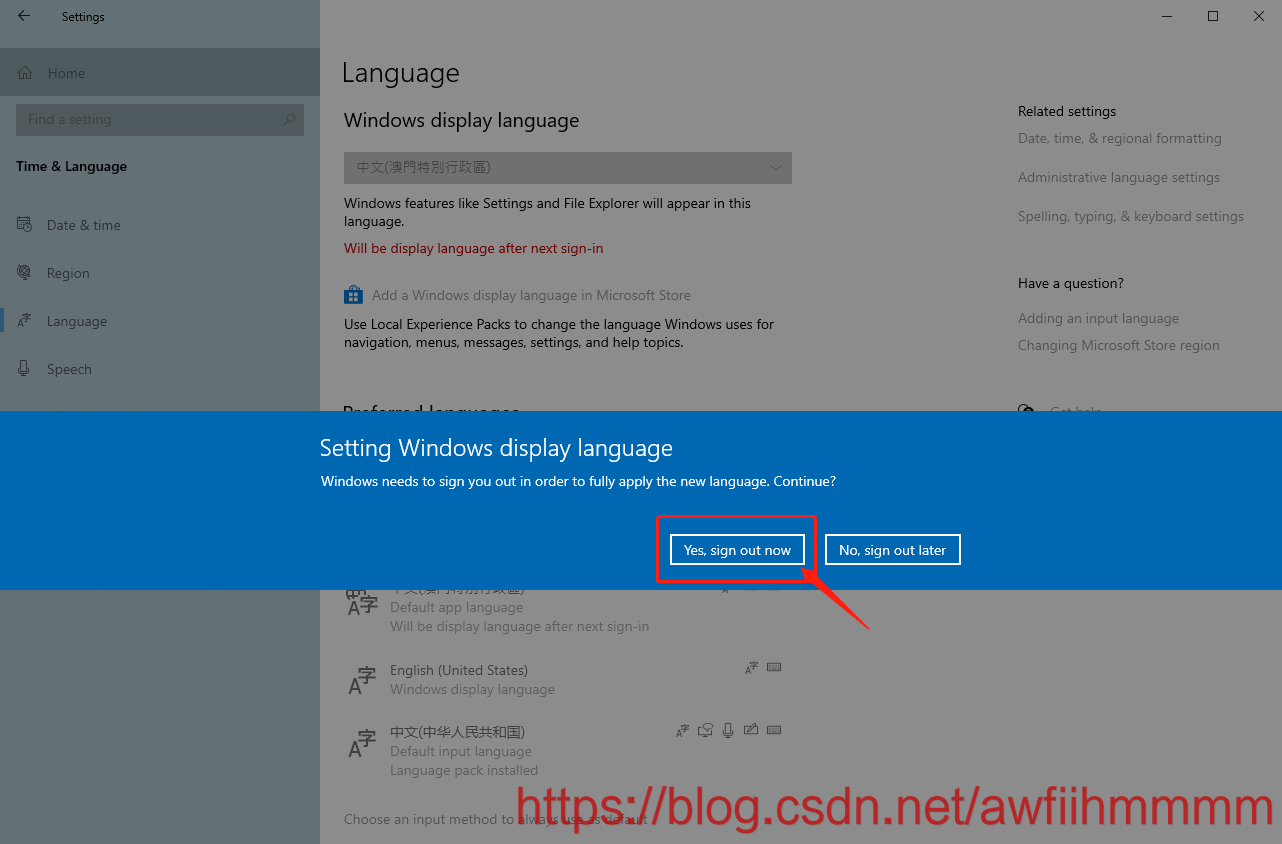
Task: Click display language icon in English row
Action: click(751, 668)
